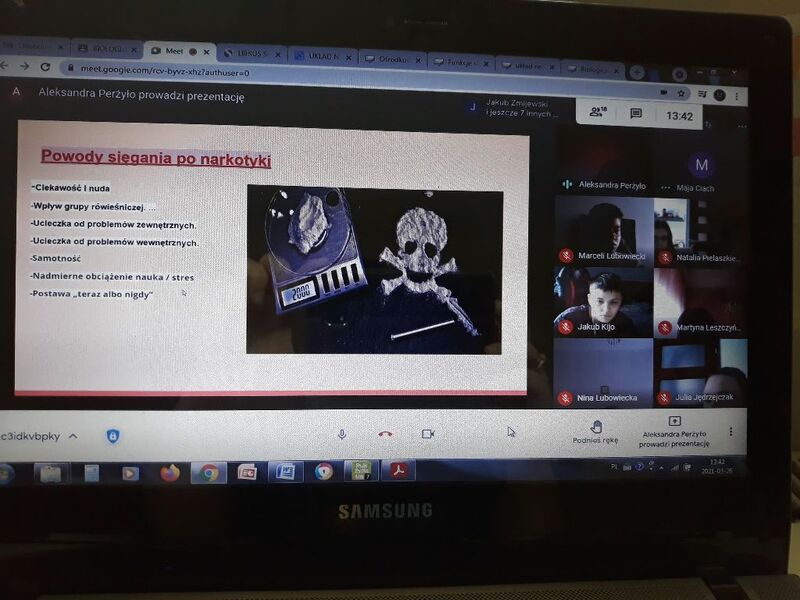Toggle the camera in the meeting bar
800x600 pixels.
(428, 434)
